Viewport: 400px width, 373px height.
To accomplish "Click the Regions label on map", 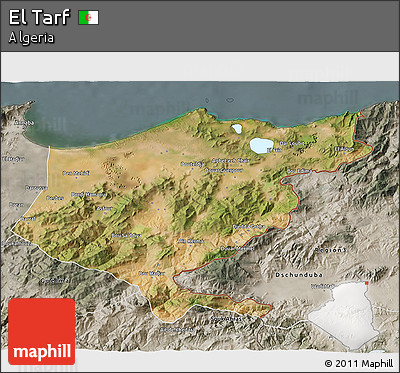I will [x=331, y=250].
